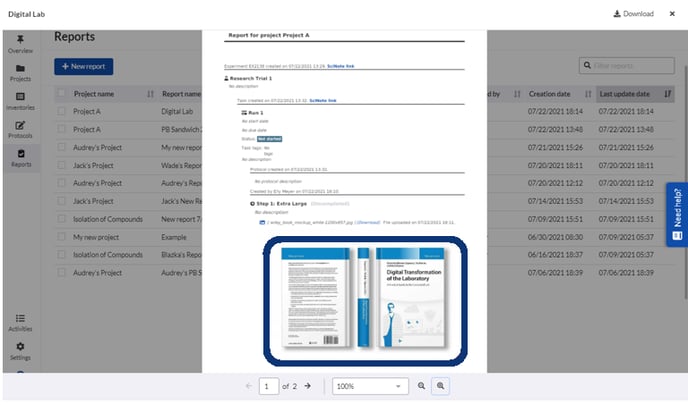Open the 100% zoom level dropdown

pyautogui.click(x=370, y=386)
